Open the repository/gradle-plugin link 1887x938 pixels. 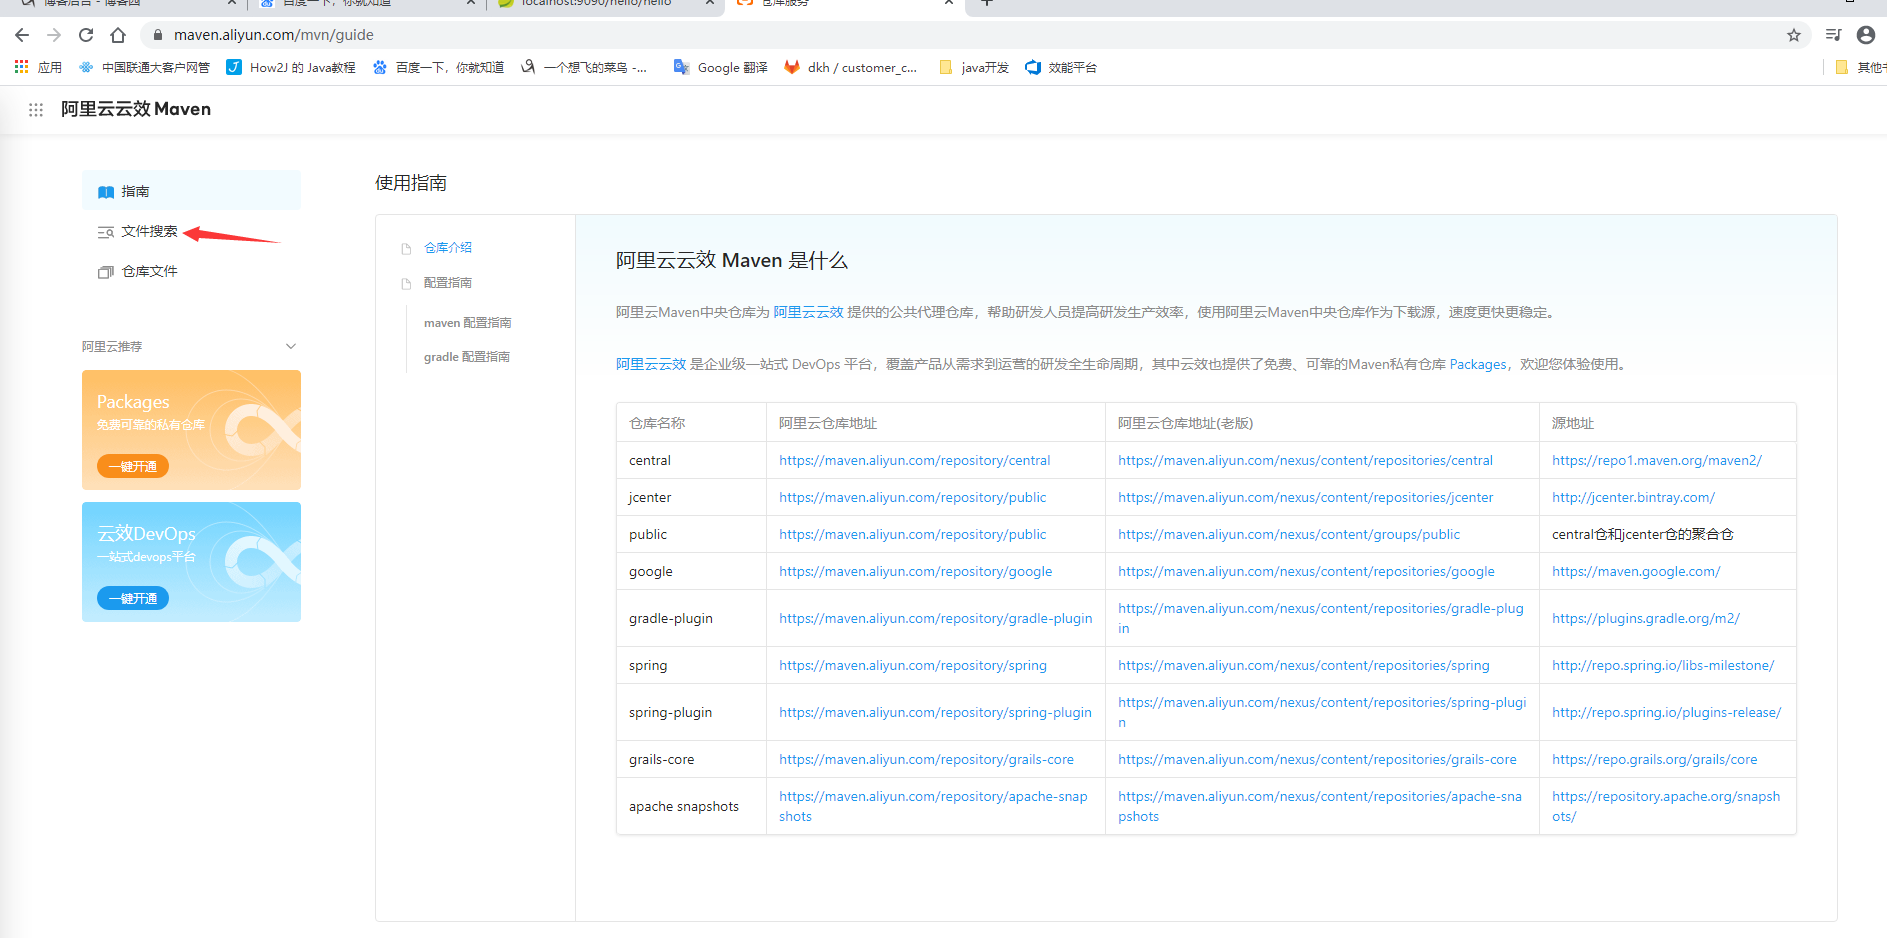[936, 618]
